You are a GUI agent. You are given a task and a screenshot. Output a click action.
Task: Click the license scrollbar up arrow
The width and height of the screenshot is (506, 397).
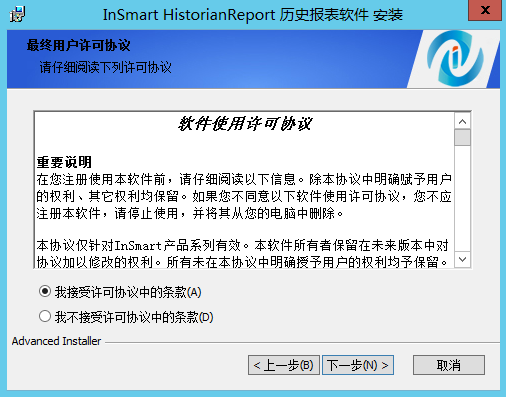tap(462, 122)
